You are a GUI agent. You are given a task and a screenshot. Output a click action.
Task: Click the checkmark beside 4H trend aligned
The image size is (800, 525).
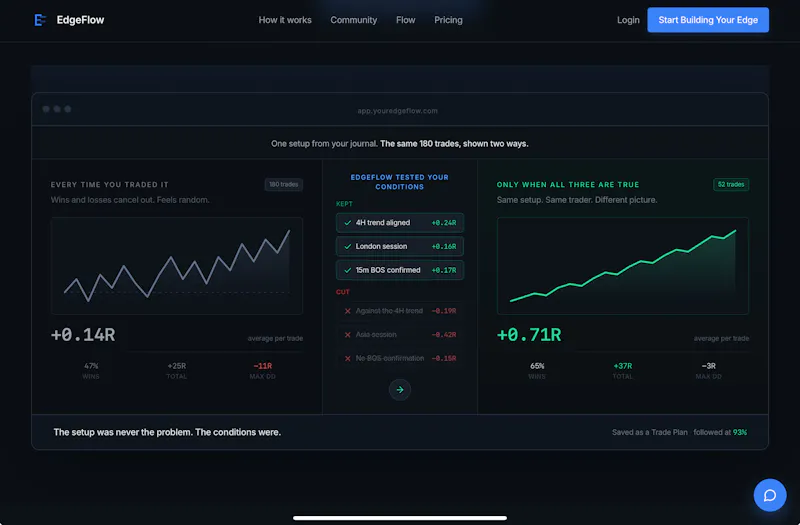[347, 223]
